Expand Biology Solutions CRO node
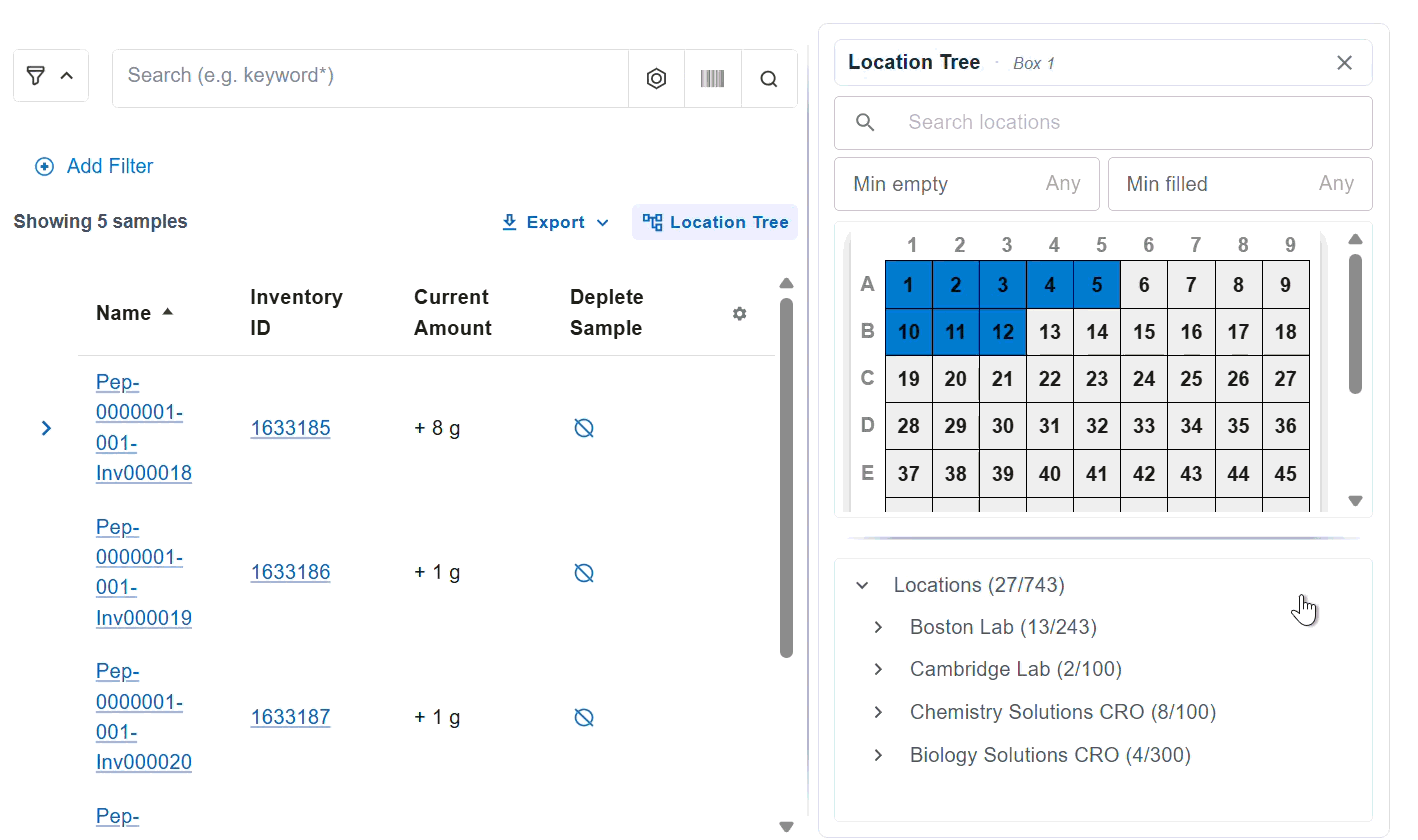The image size is (1418, 840). point(878,755)
